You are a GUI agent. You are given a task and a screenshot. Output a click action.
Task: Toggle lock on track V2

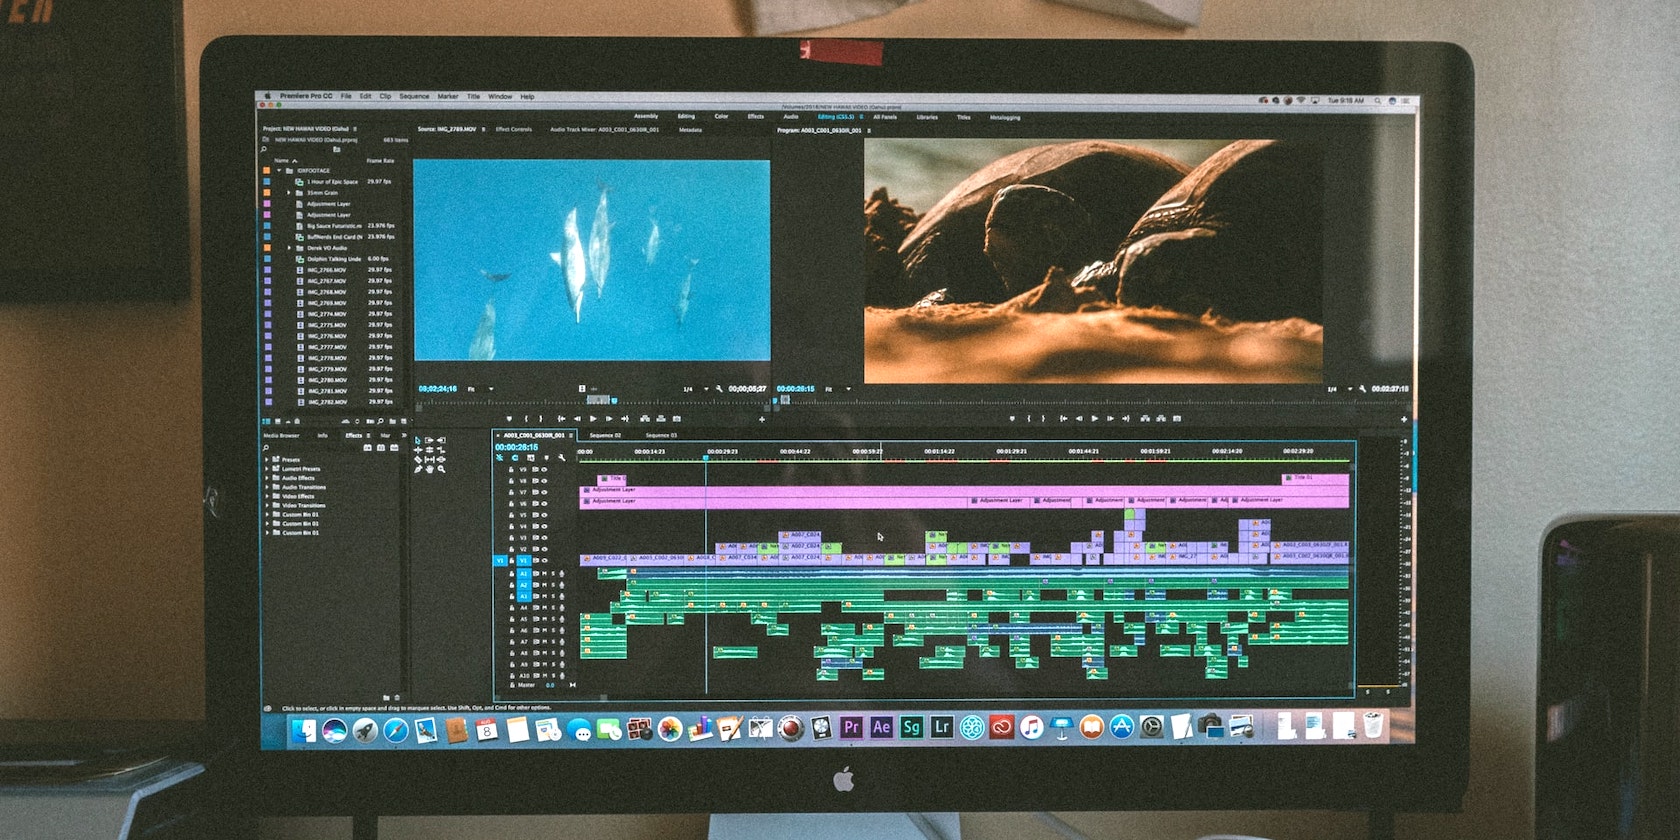coord(511,549)
